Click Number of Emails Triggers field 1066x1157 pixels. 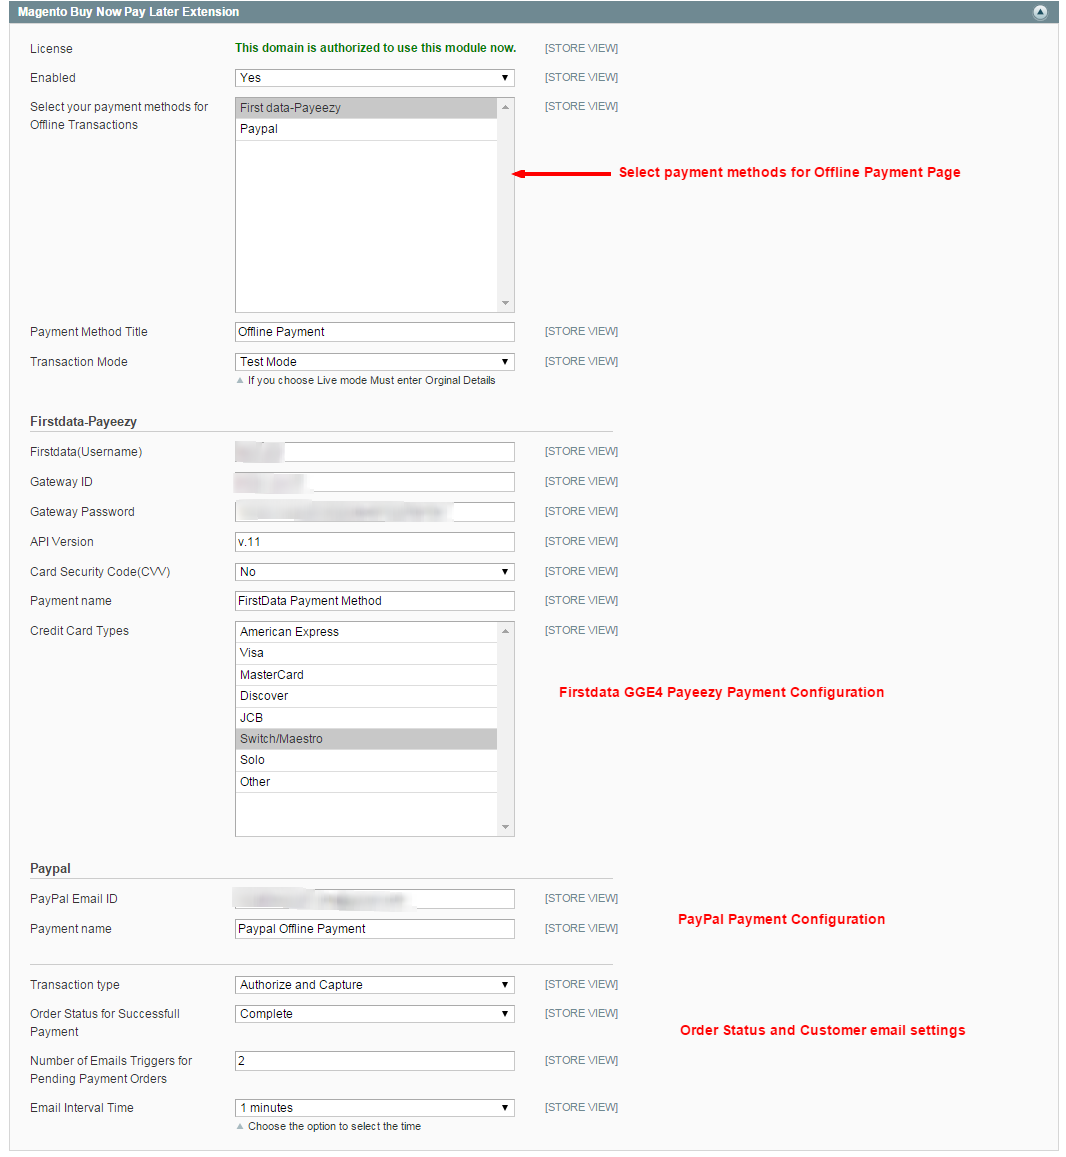(x=375, y=1061)
